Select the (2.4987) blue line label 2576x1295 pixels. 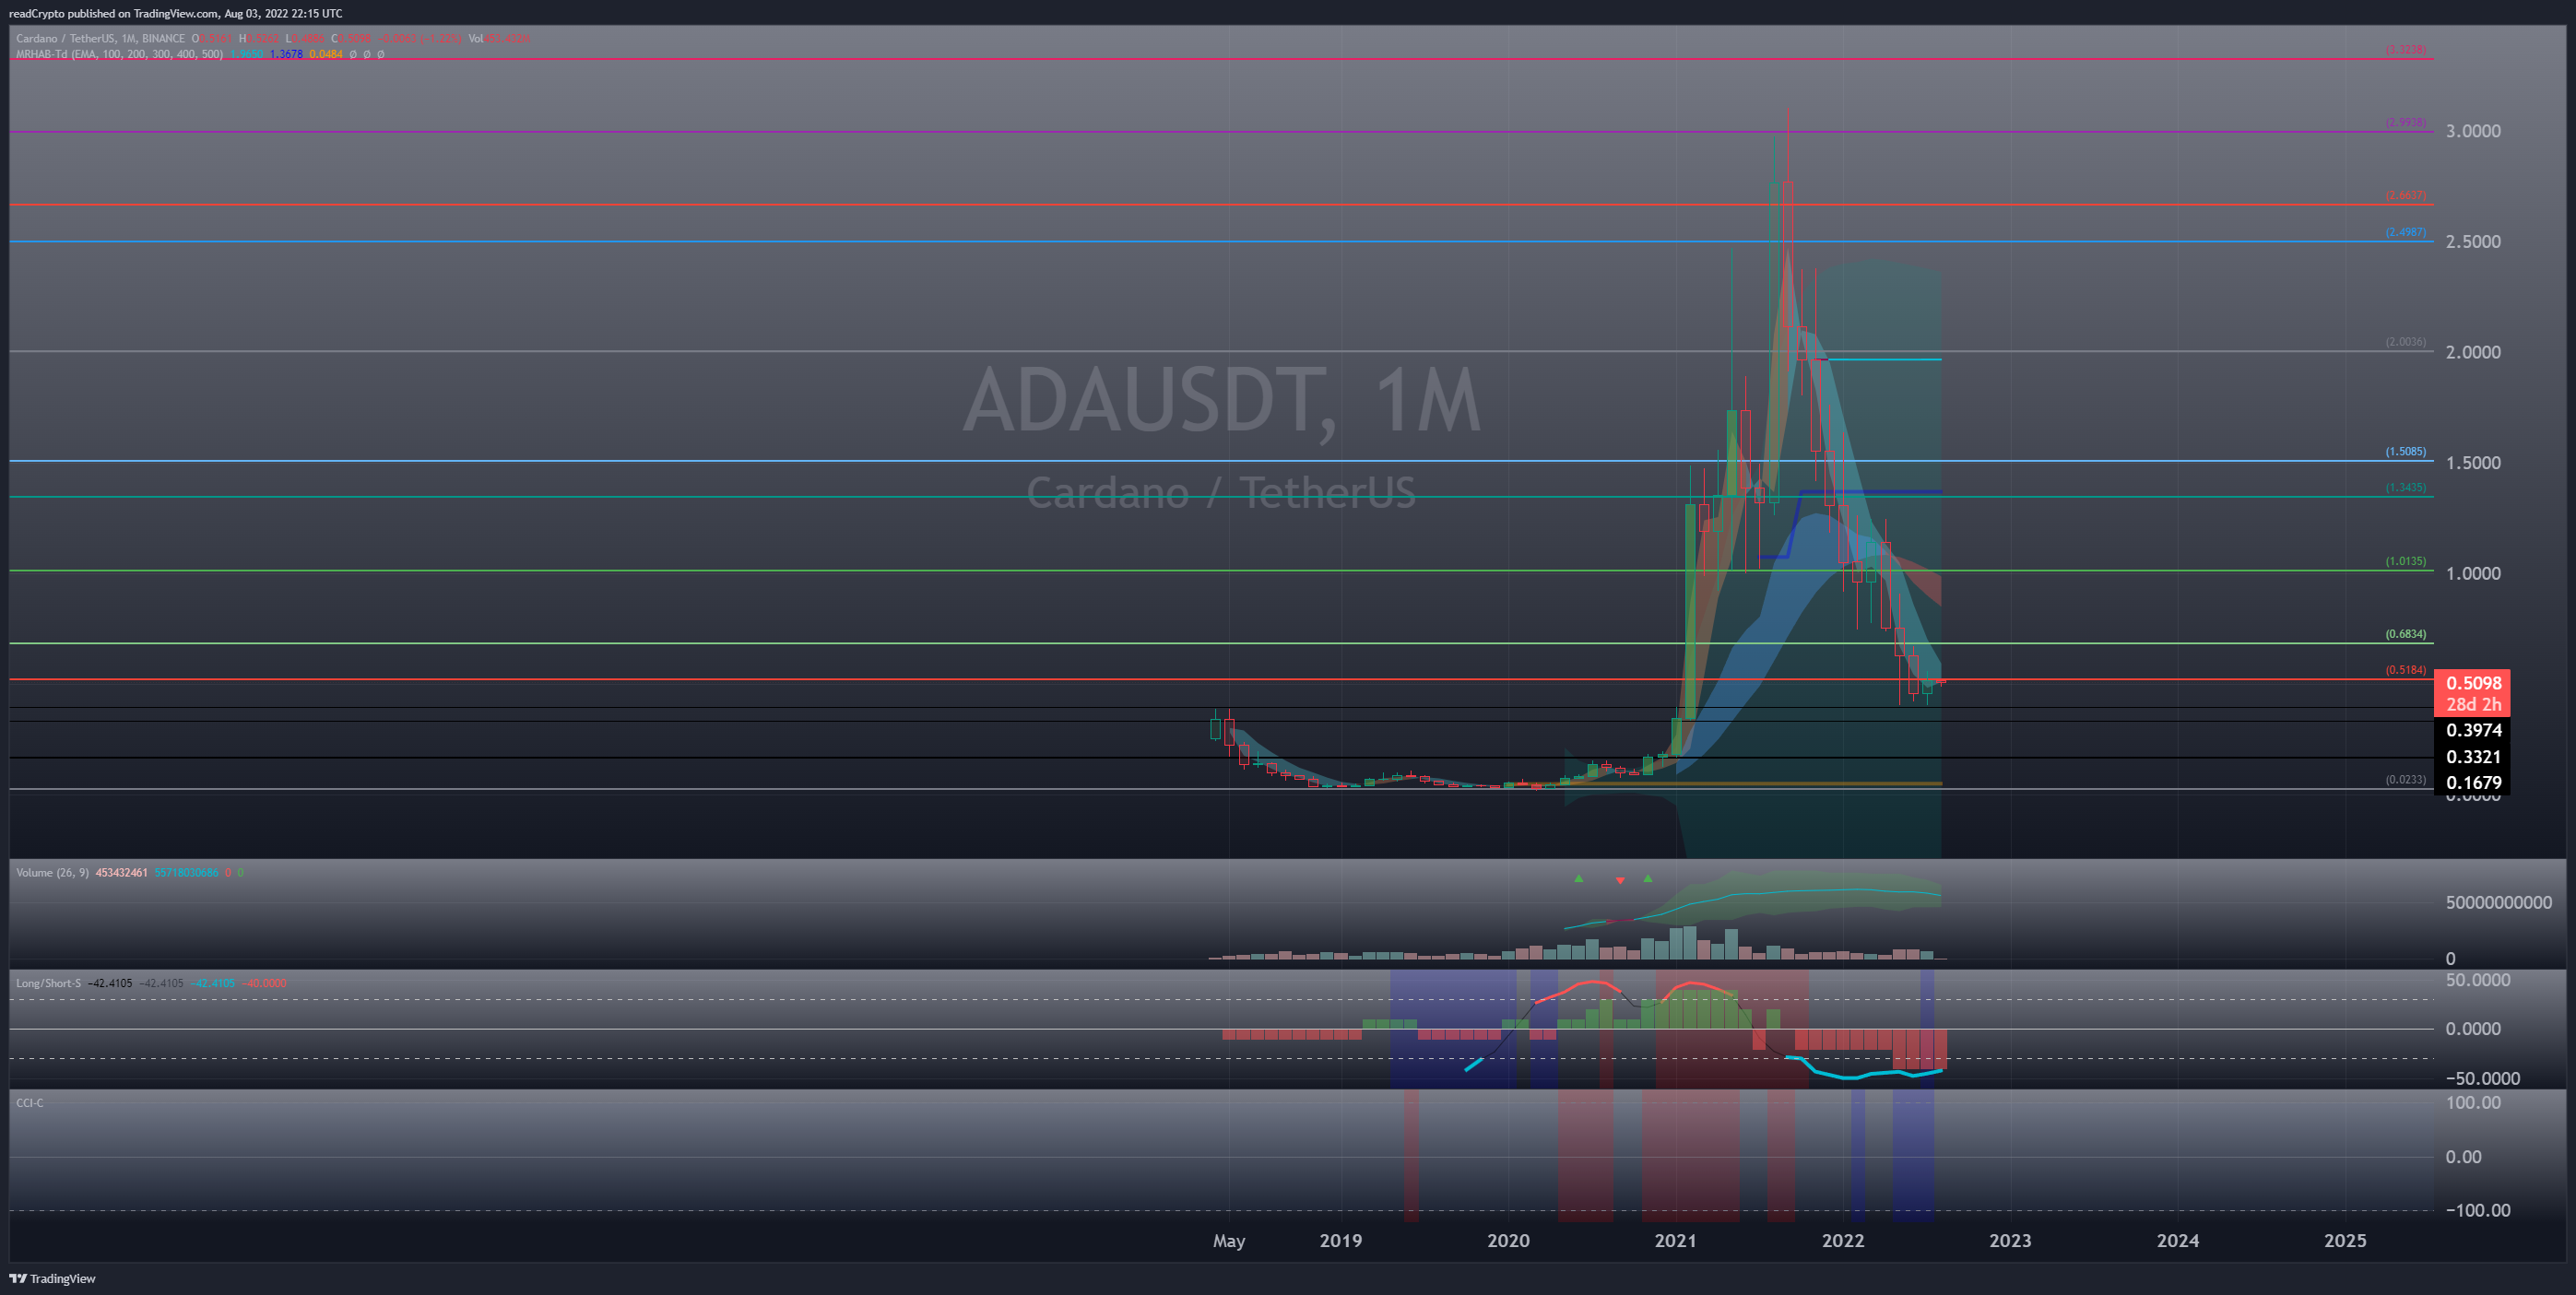tap(2405, 232)
